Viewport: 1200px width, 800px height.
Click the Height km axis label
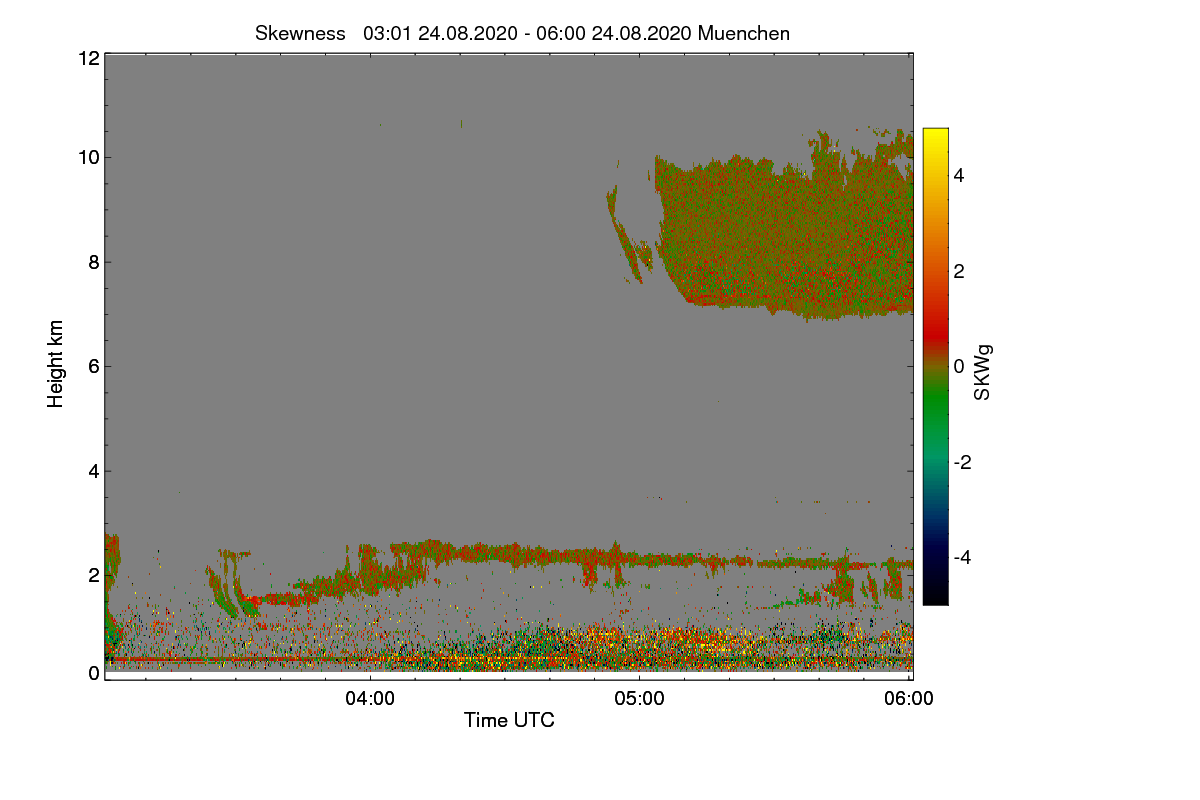pos(56,363)
